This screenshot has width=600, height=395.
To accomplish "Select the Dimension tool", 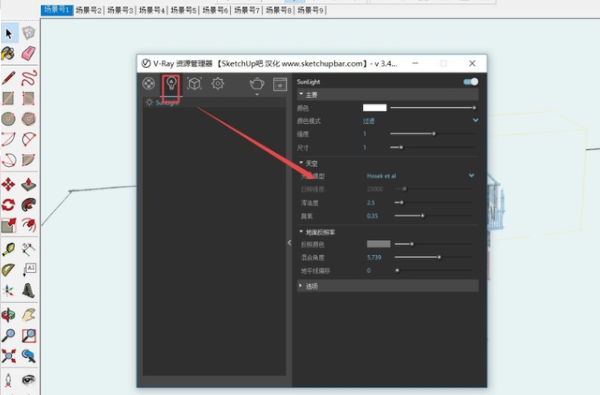I will pyautogui.click(x=29, y=250).
